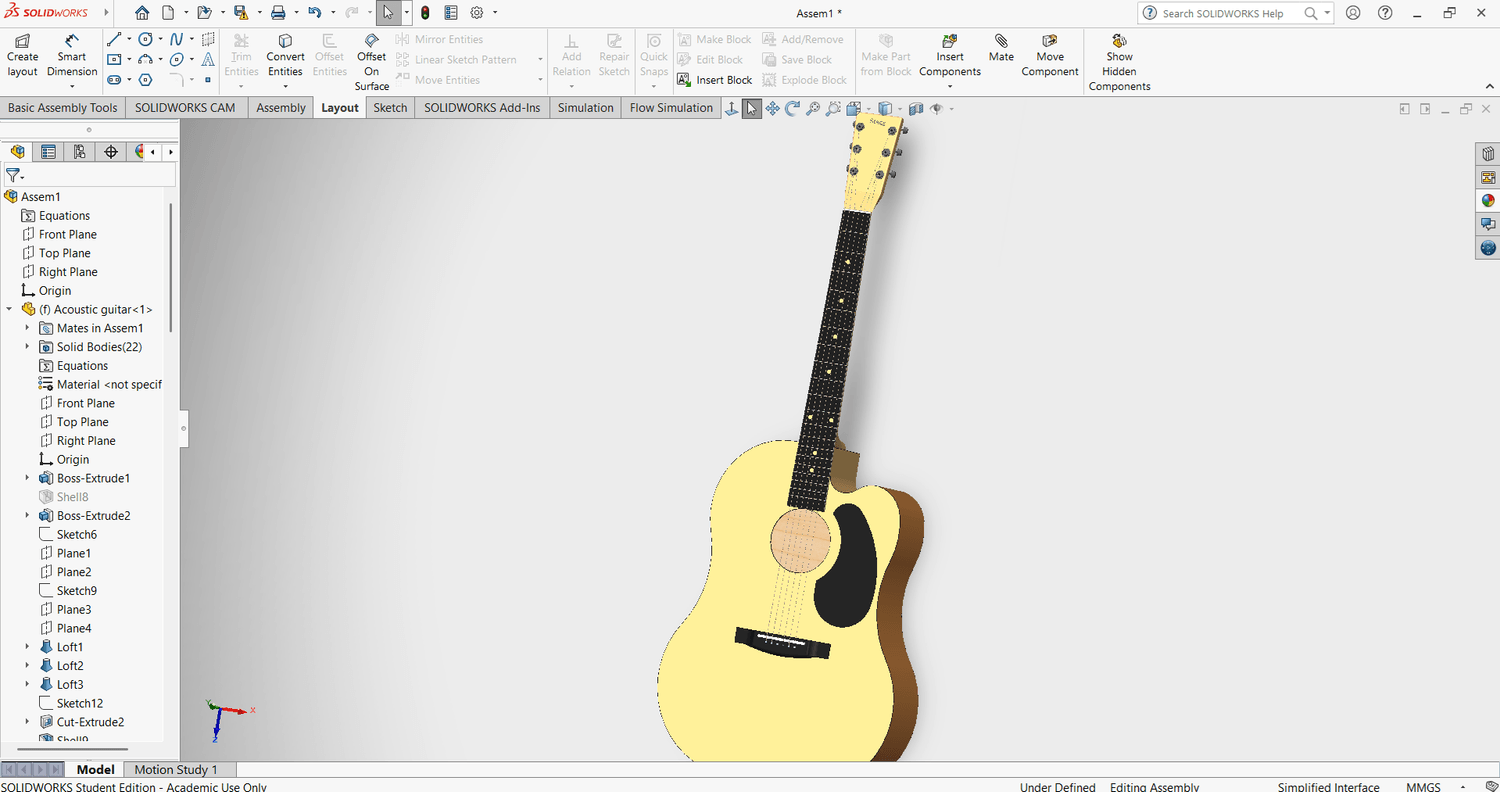Collapse the Acoustic guitar<1> tree node
This screenshot has height=792, width=1500.
coord(9,310)
